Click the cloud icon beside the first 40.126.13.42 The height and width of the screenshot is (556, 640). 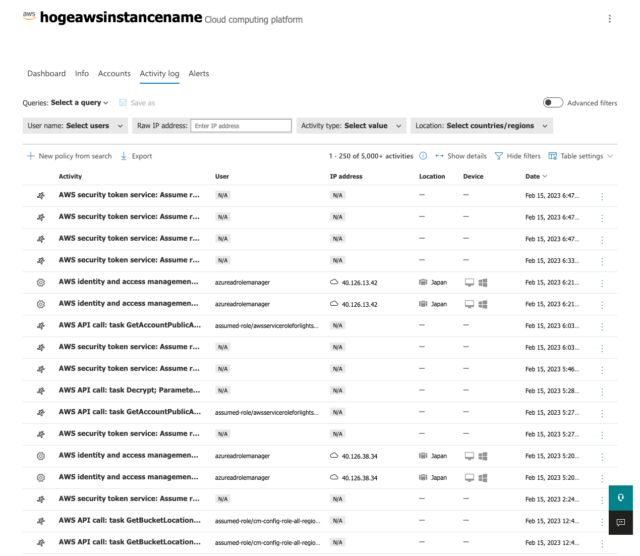pos(334,282)
